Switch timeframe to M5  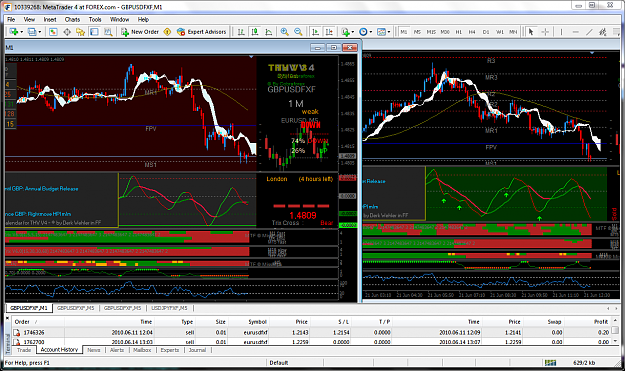coord(417,32)
